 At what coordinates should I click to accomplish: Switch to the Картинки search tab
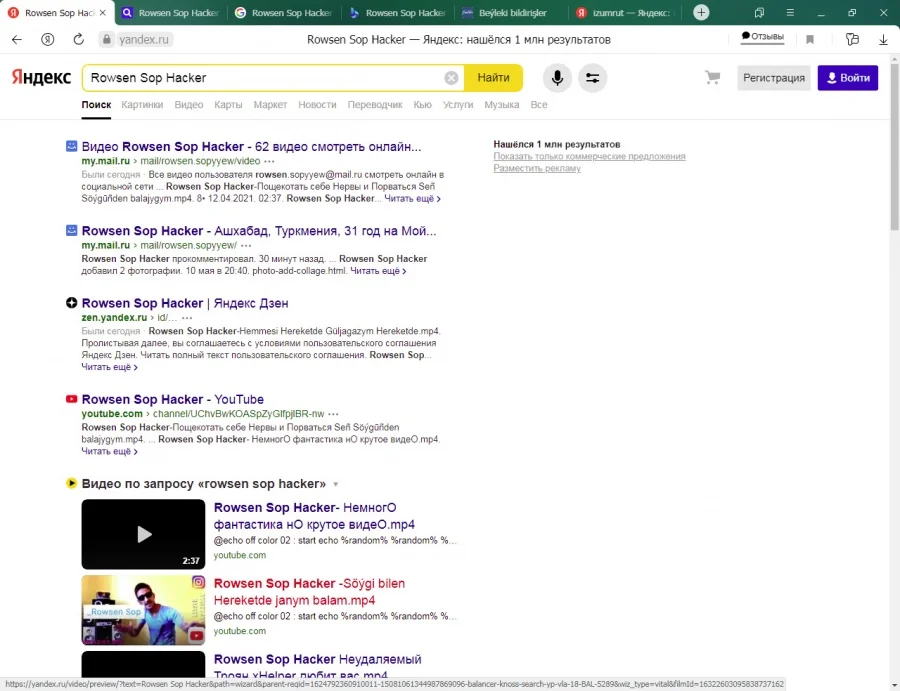pyautogui.click(x=142, y=105)
